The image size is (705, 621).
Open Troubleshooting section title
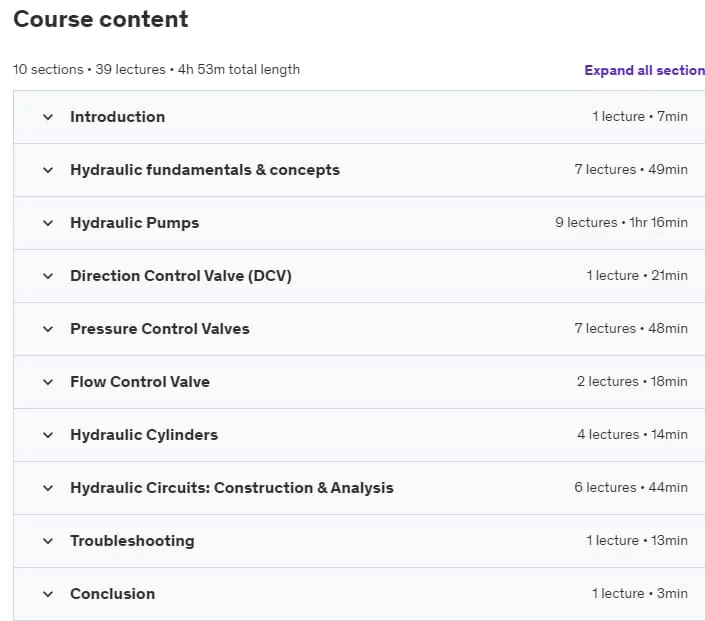point(132,541)
